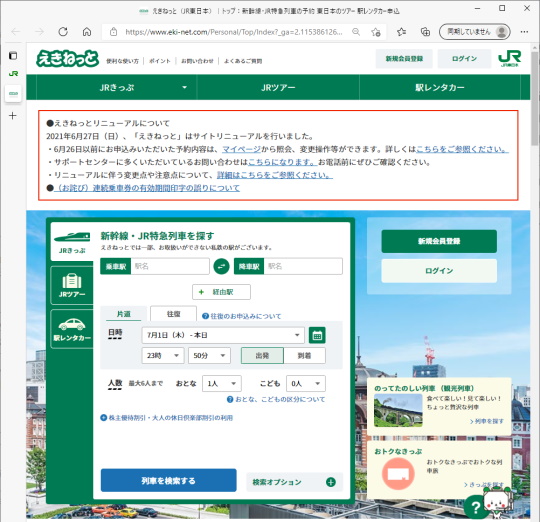The width and height of the screenshot is (540, 522).
Task: Open お問い合わせ header link
Action: (x=197, y=61)
